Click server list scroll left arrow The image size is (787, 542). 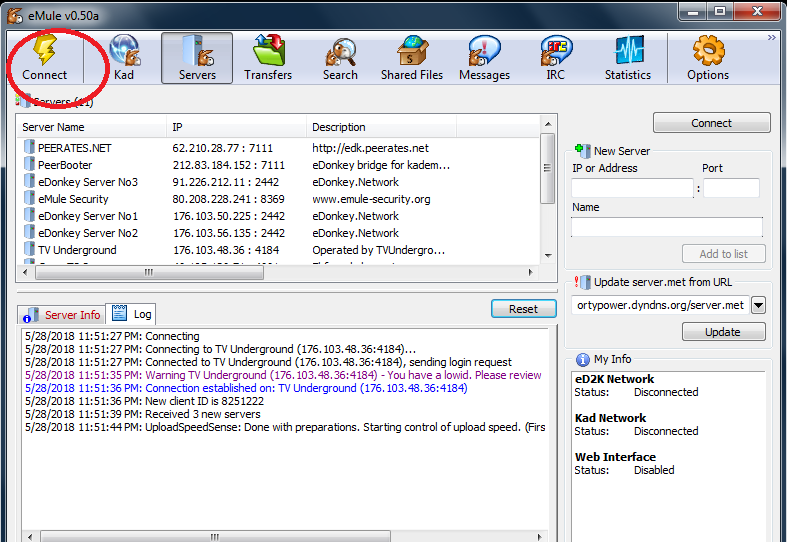[26, 273]
